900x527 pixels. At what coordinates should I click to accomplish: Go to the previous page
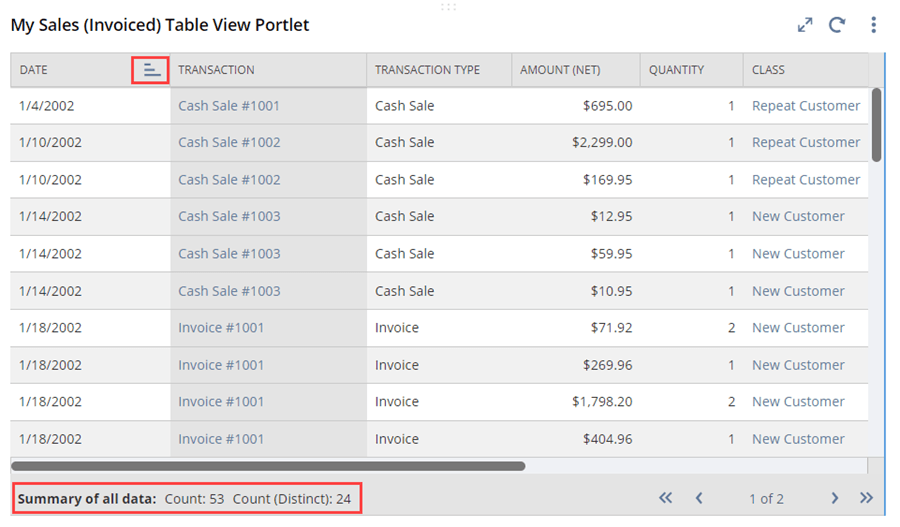(699, 498)
